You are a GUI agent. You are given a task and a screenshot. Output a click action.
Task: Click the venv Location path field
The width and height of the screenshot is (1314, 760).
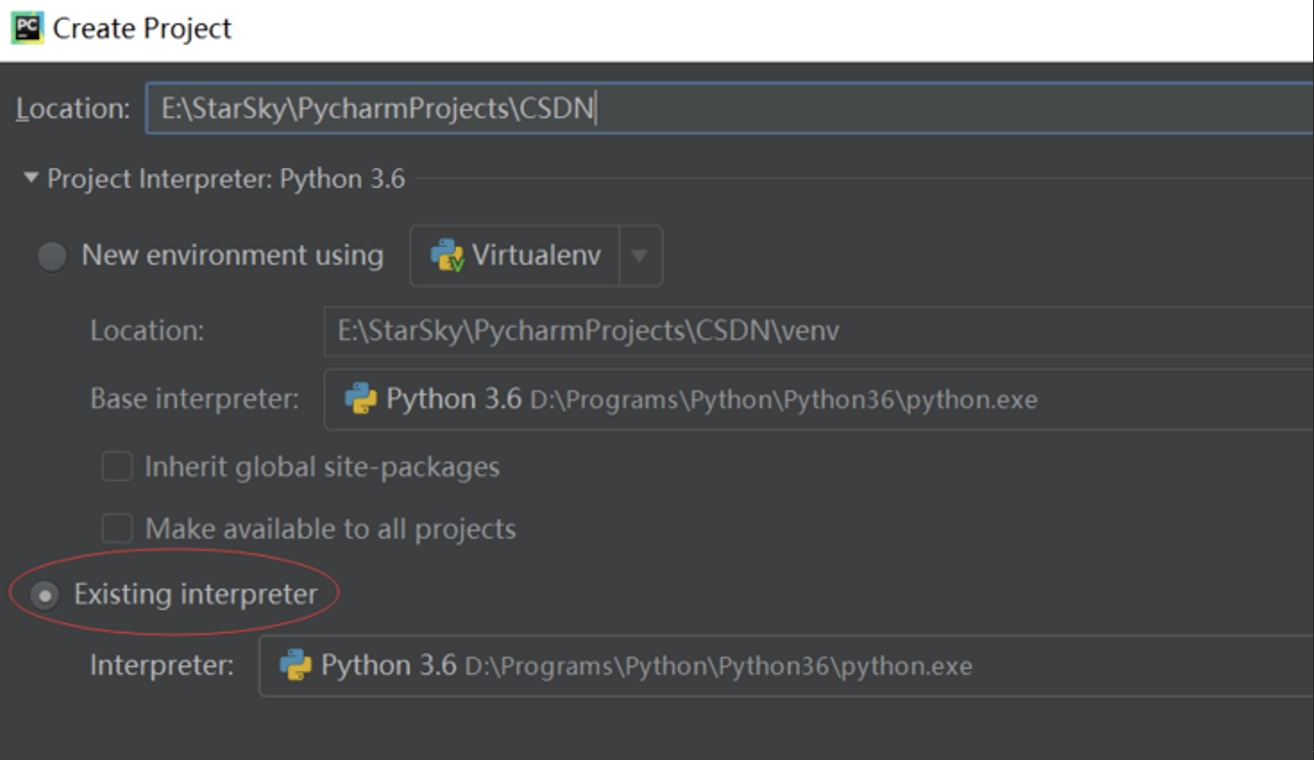[818, 331]
